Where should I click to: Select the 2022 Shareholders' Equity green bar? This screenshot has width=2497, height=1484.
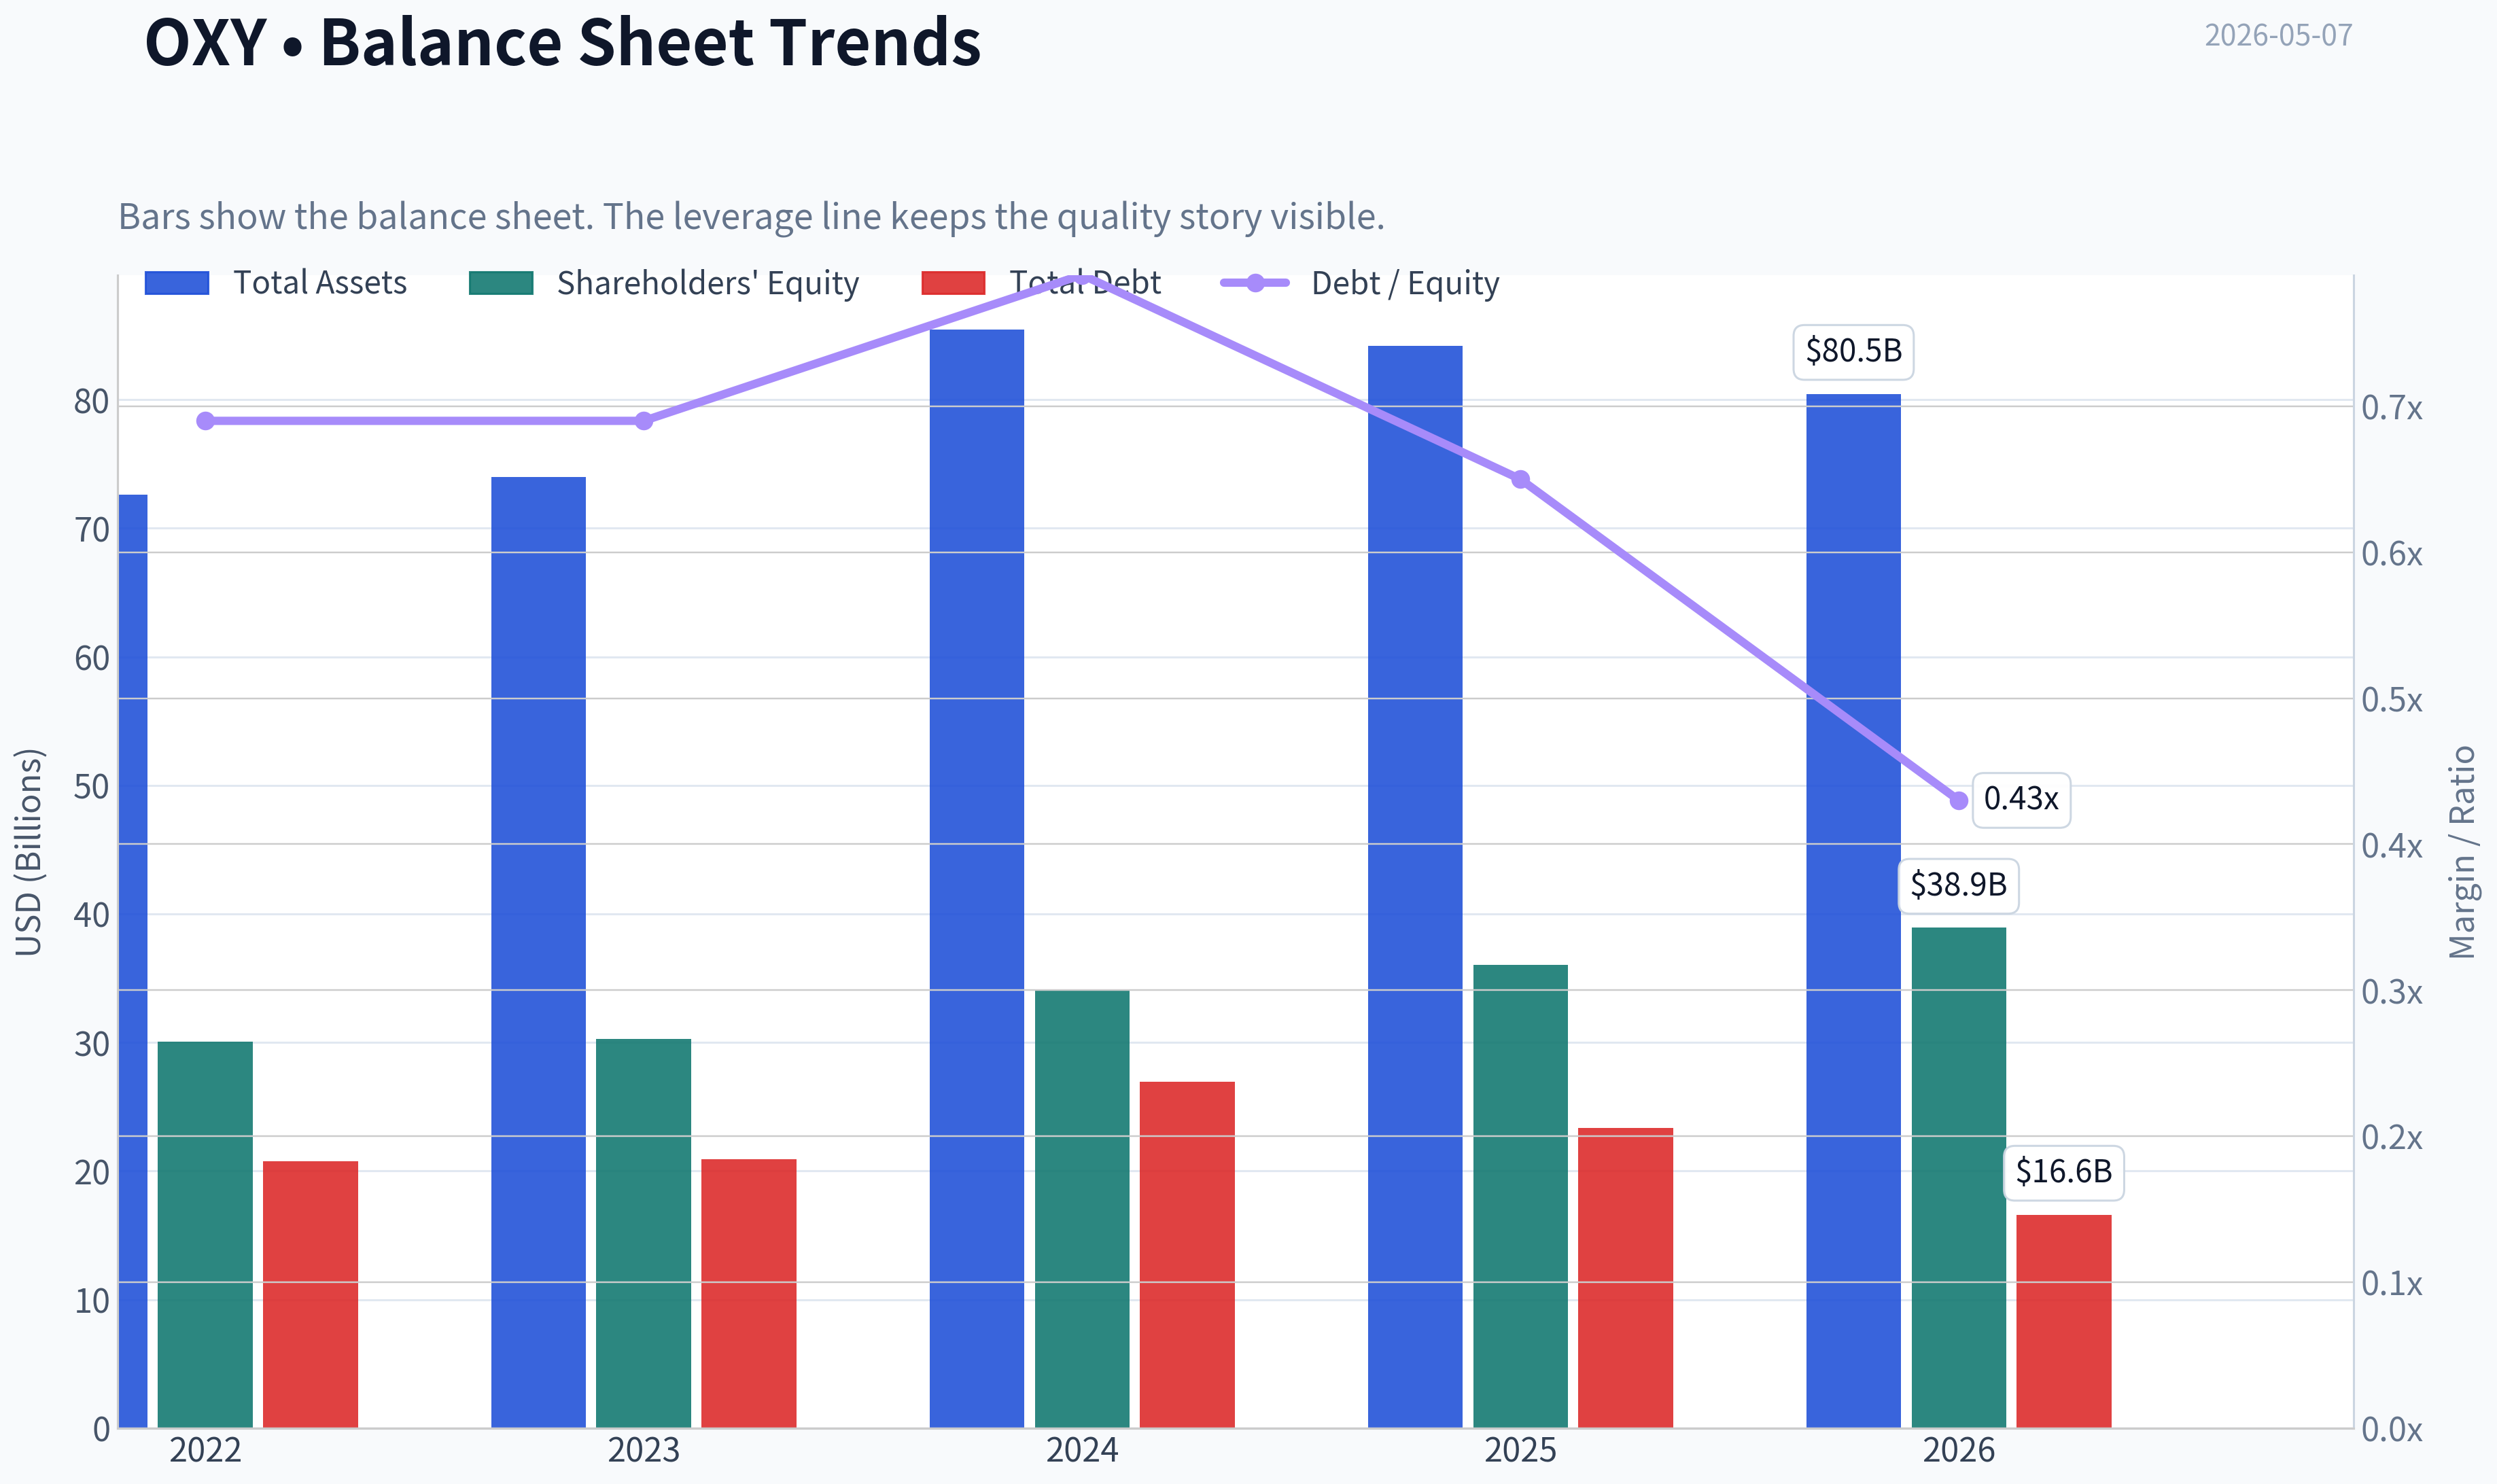click(205, 1234)
